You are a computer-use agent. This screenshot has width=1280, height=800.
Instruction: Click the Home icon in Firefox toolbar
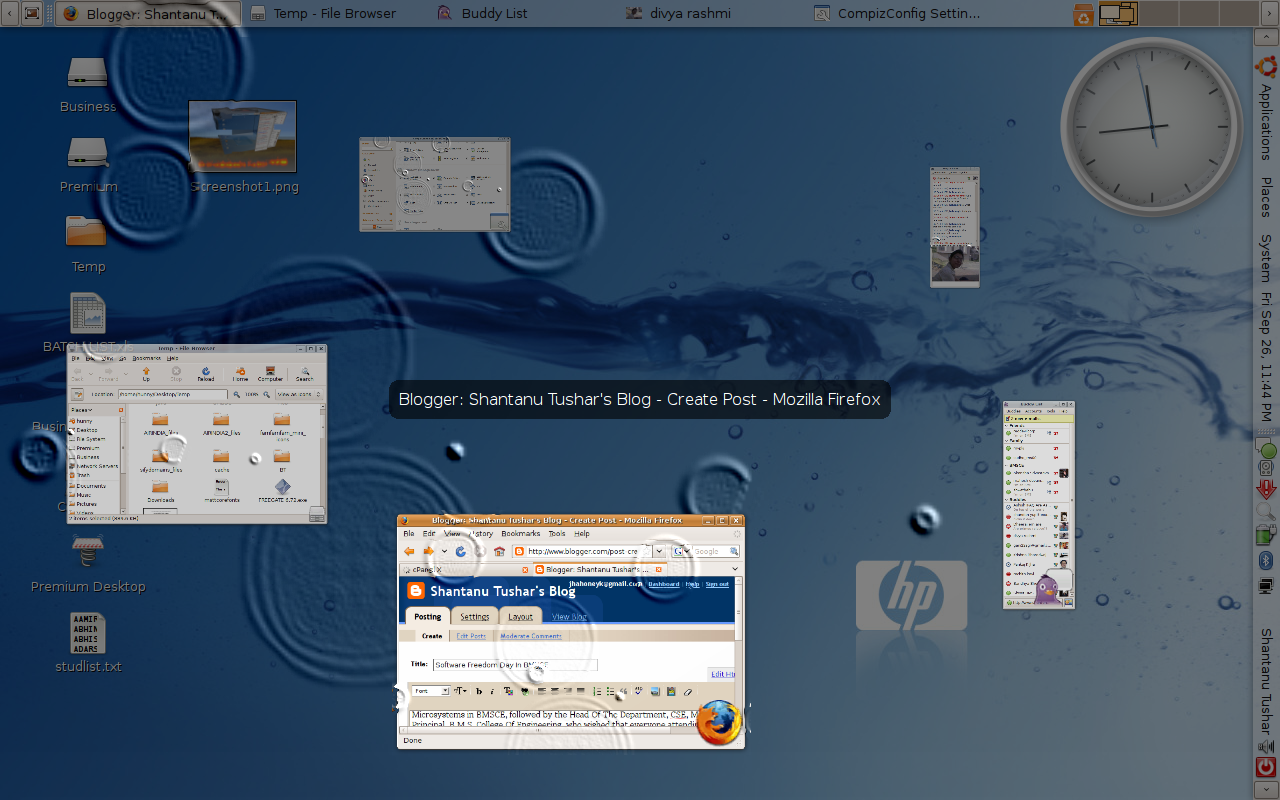pos(499,551)
